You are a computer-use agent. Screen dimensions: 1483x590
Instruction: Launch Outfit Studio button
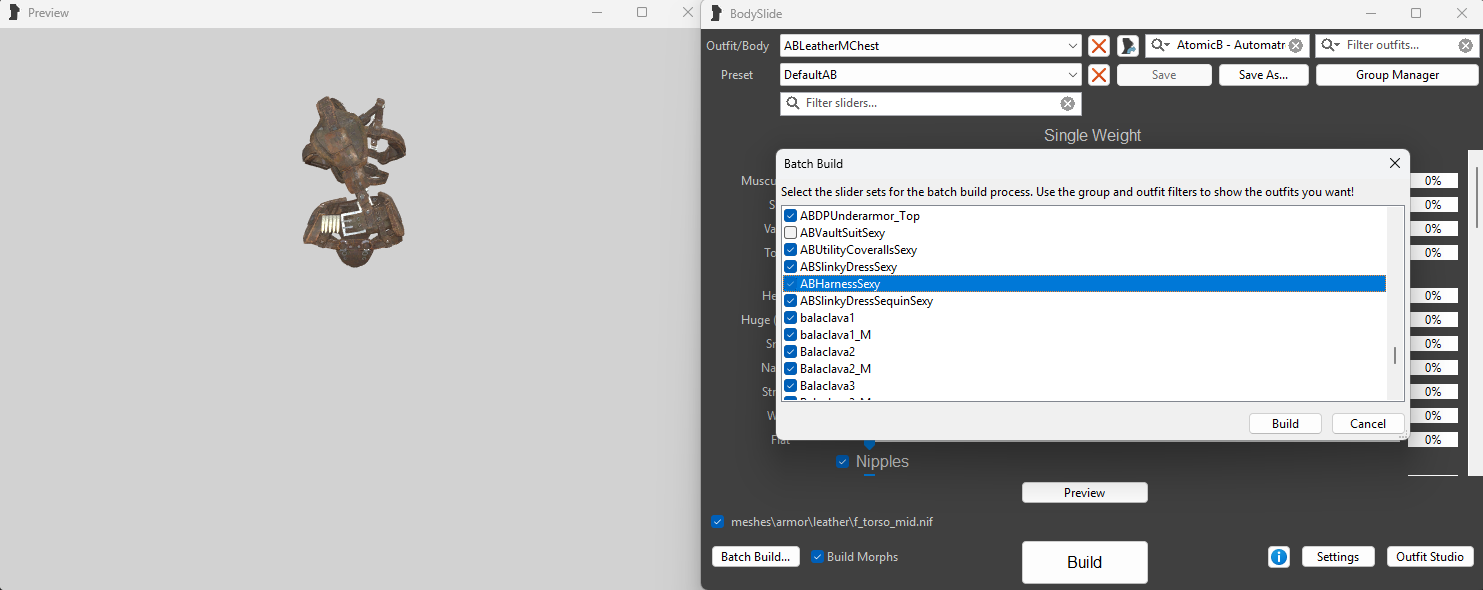[x=1430, y=557]
